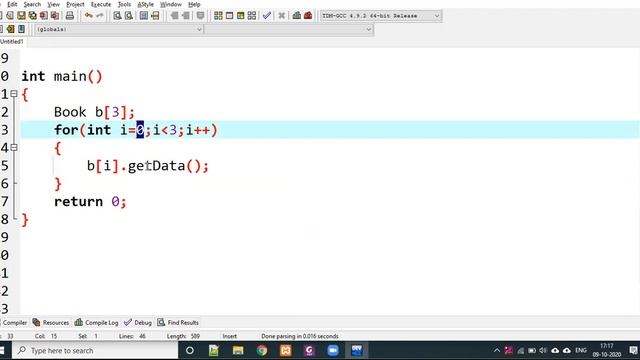
Task: Switch to the Debug bottom tab
Action: pyautogui.click(x=138, y=322)
